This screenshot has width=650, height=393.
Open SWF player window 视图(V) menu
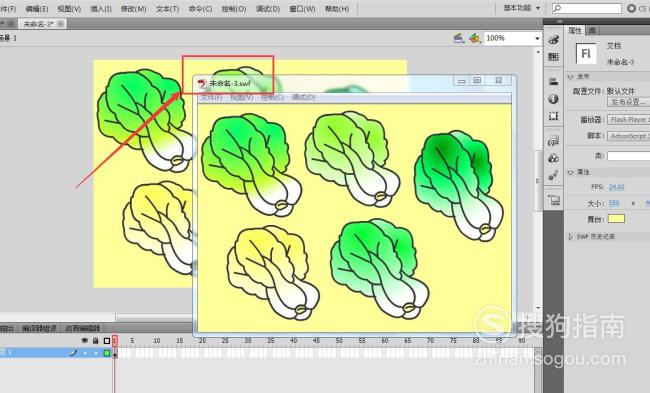tap(242, 97)
